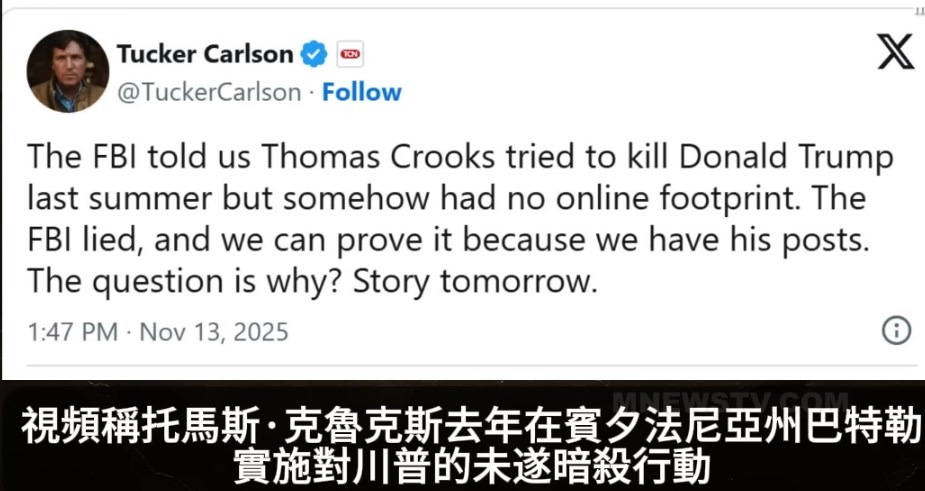Open the red TCN affiliation badge
The image size is (925, 491).
tap(350, 54)
